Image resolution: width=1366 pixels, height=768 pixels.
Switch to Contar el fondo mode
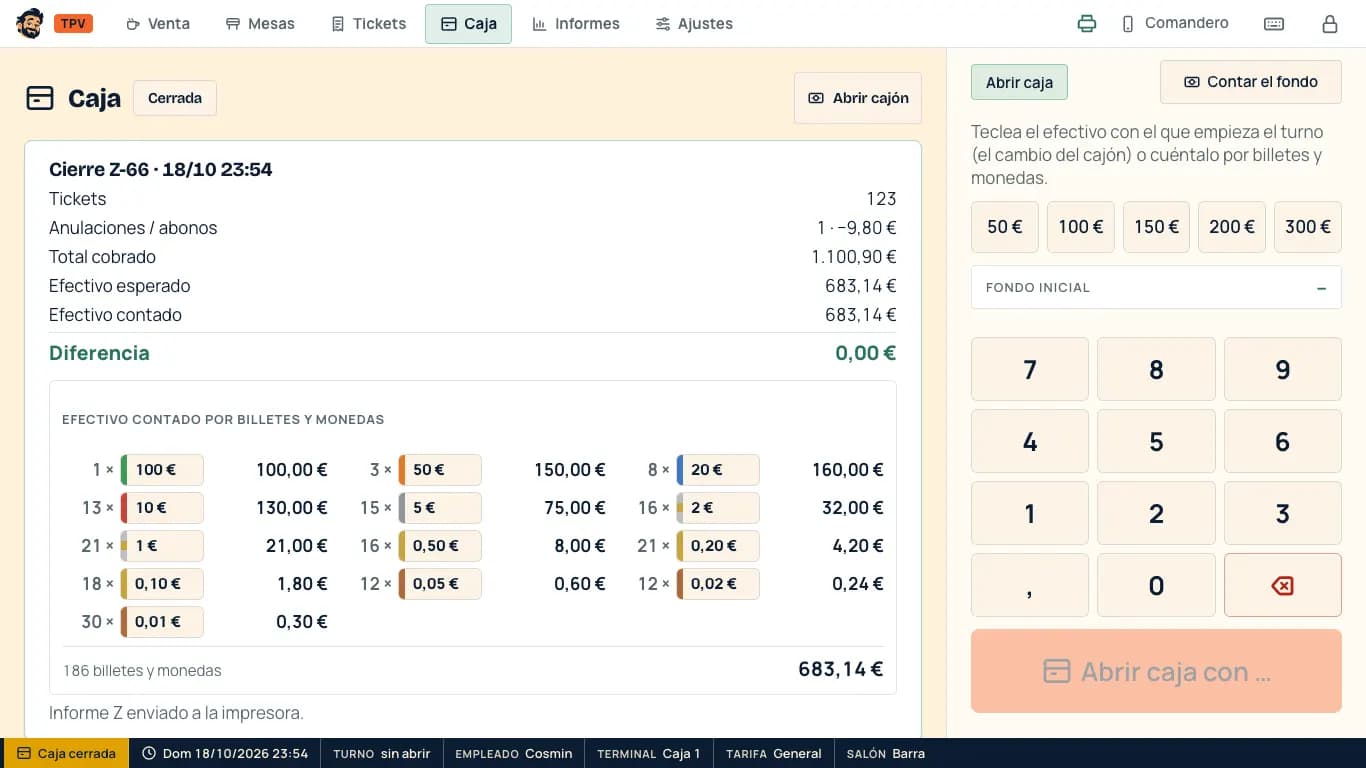click(1251, 82)
